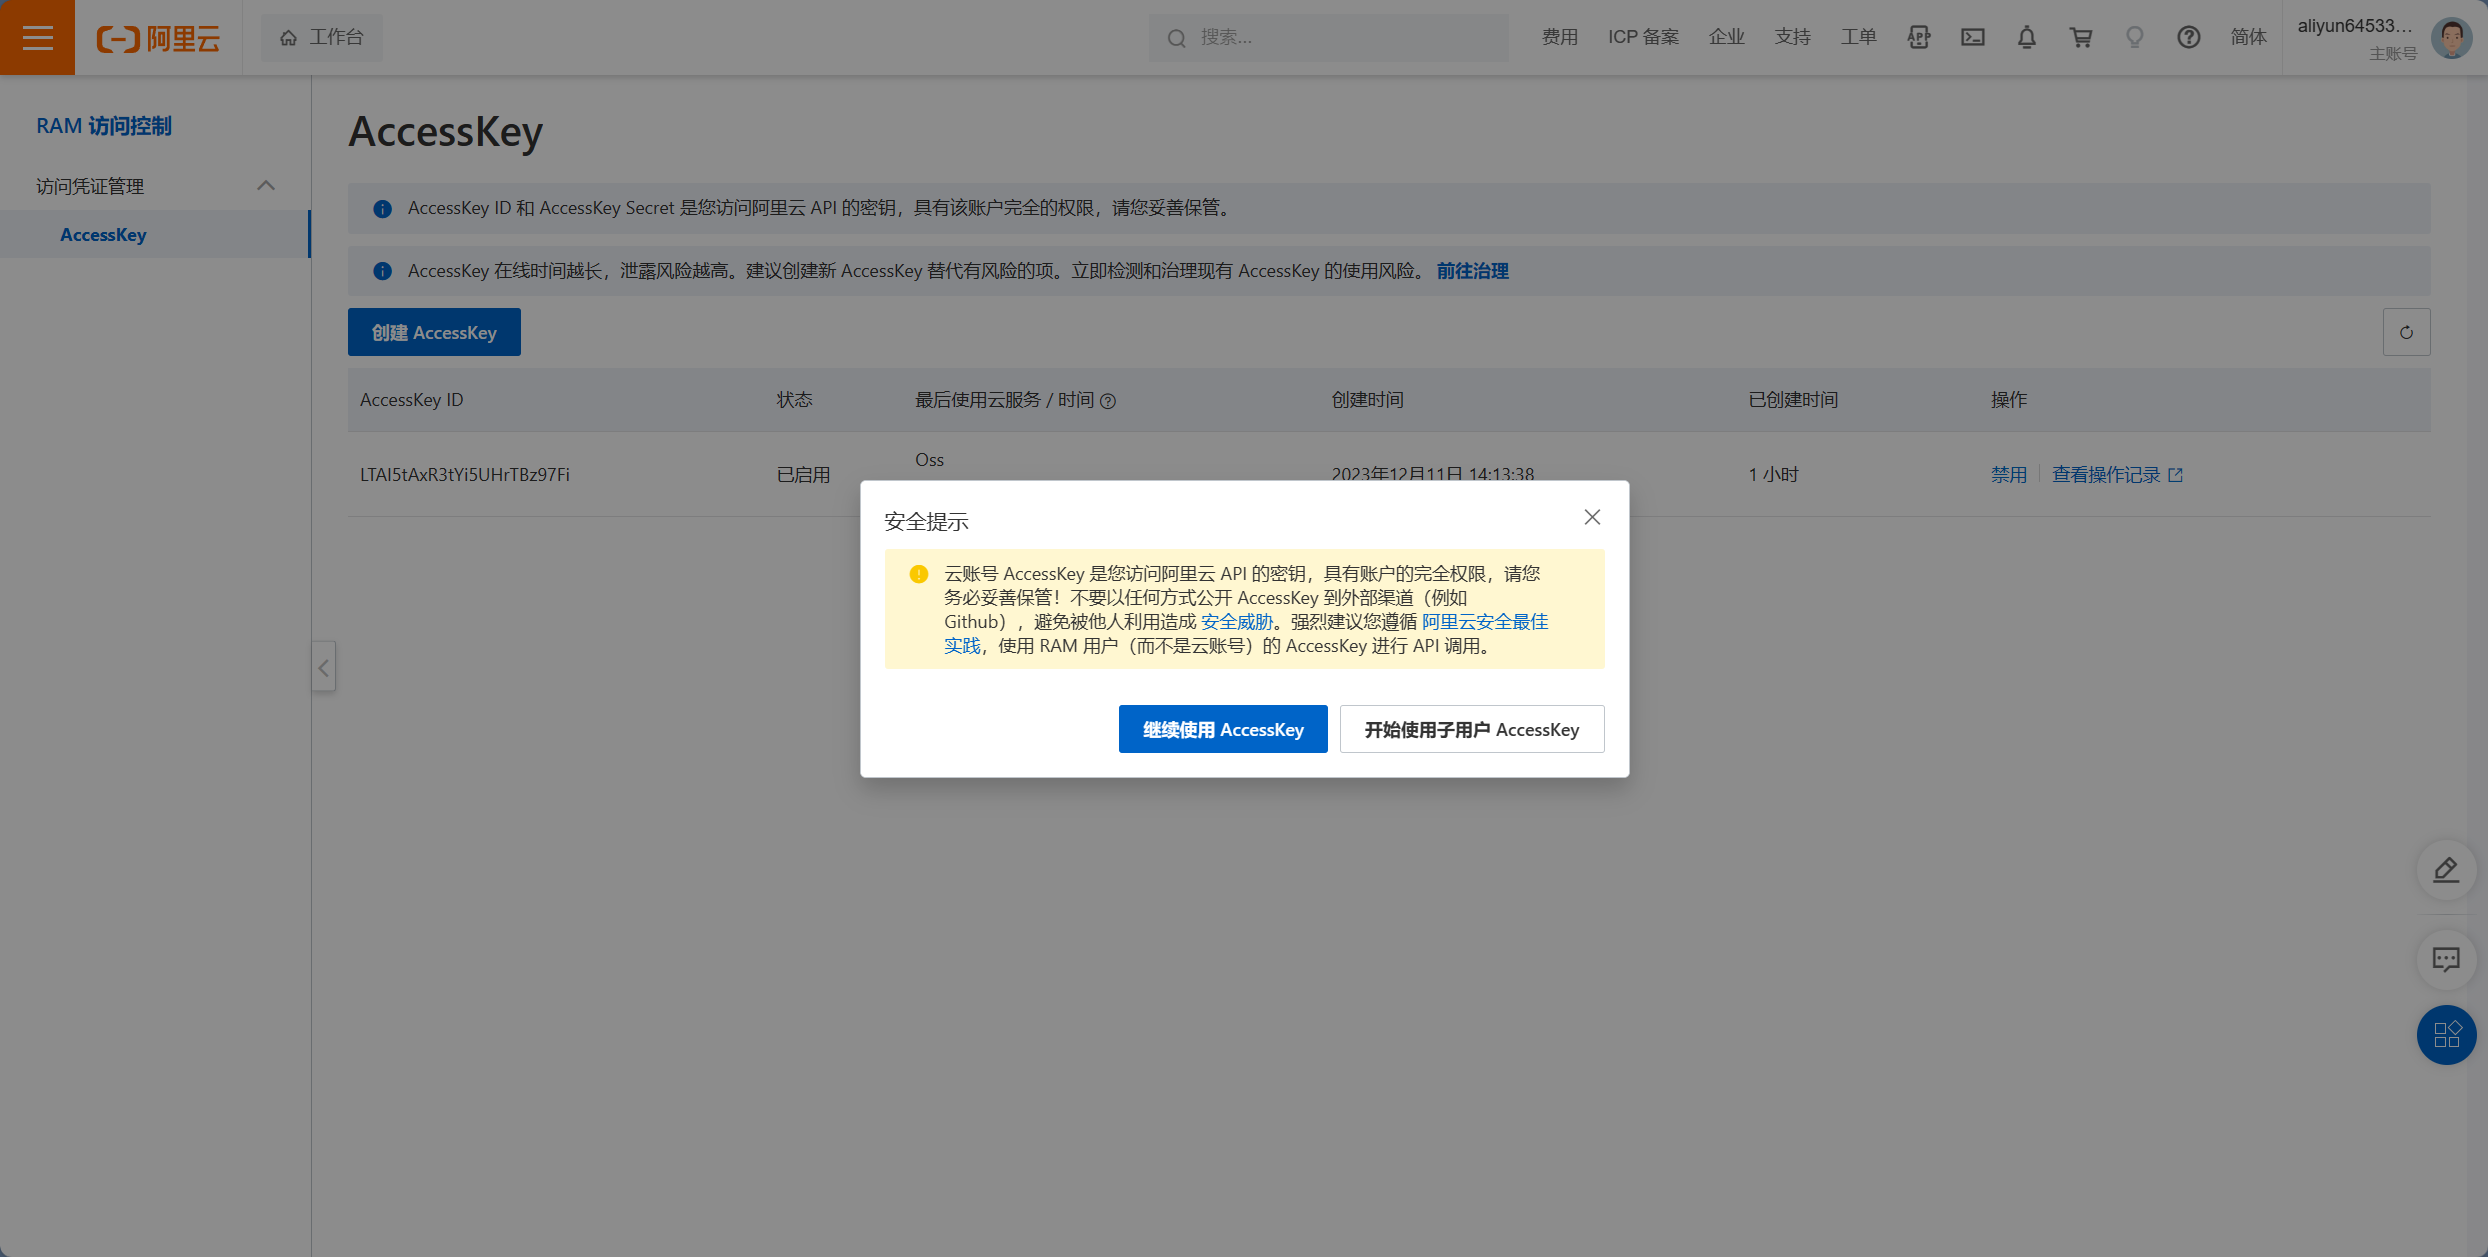Click the 前往治理 link
The height and width of the screenshot is (1257, 2488).
click(x=1472, y=270)
